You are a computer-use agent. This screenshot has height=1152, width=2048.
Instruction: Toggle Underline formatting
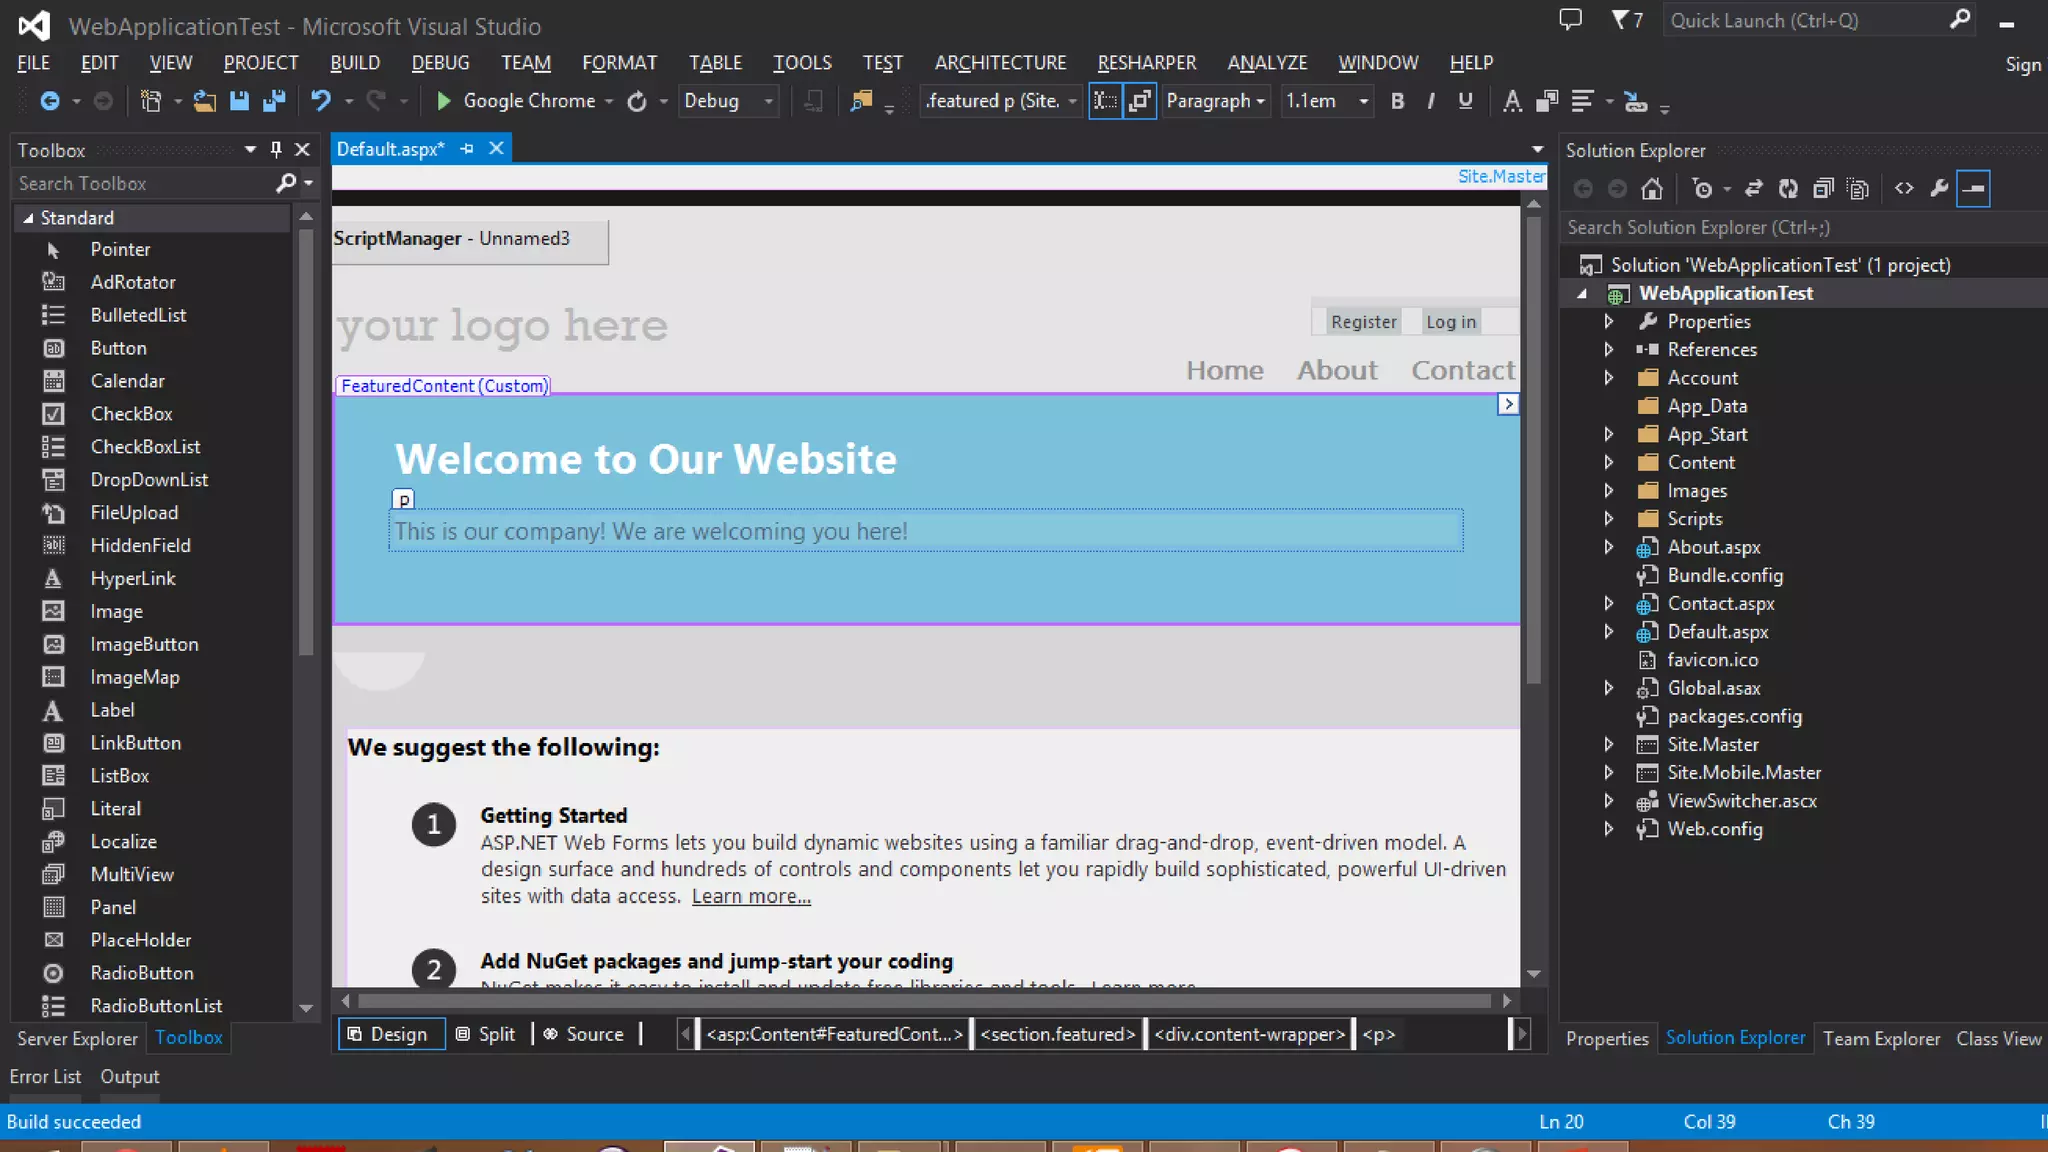(1465, 101)
